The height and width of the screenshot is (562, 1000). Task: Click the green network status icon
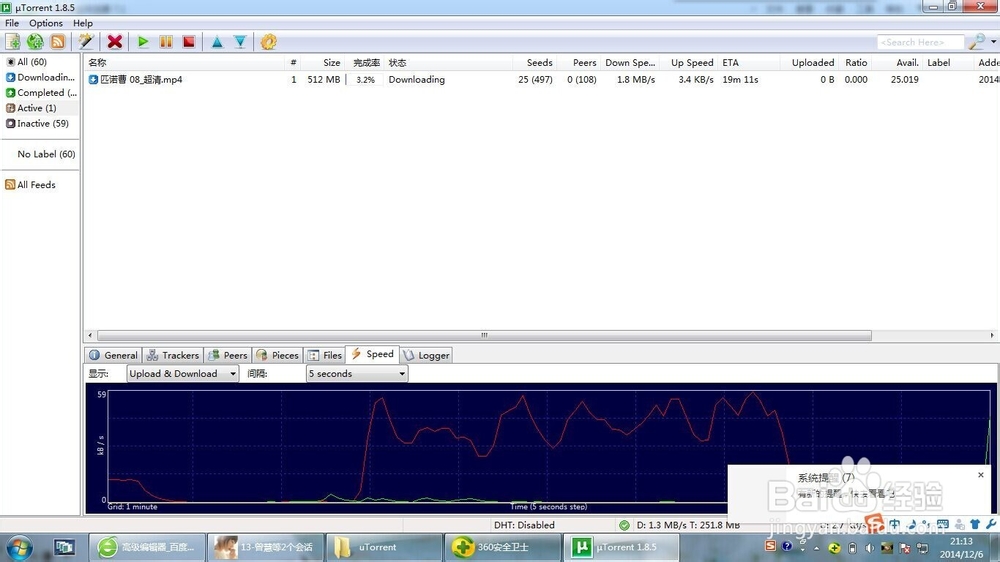pyautogui.click(x=624, y=525)
